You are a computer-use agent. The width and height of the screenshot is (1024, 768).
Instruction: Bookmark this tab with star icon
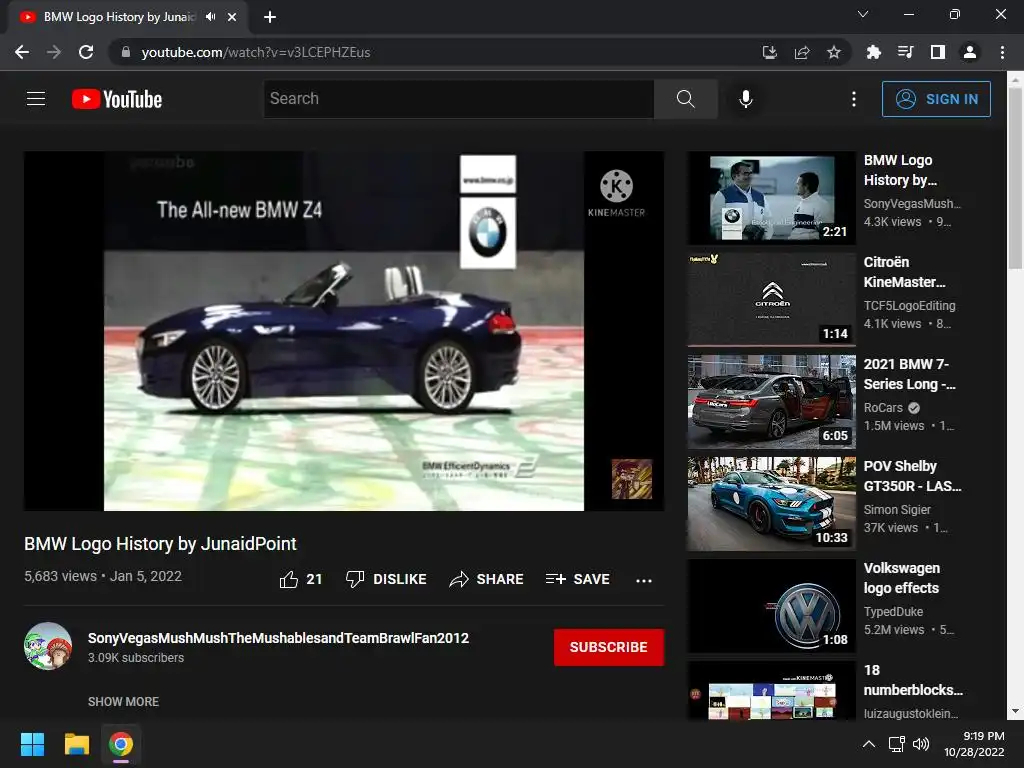(834, 52)
